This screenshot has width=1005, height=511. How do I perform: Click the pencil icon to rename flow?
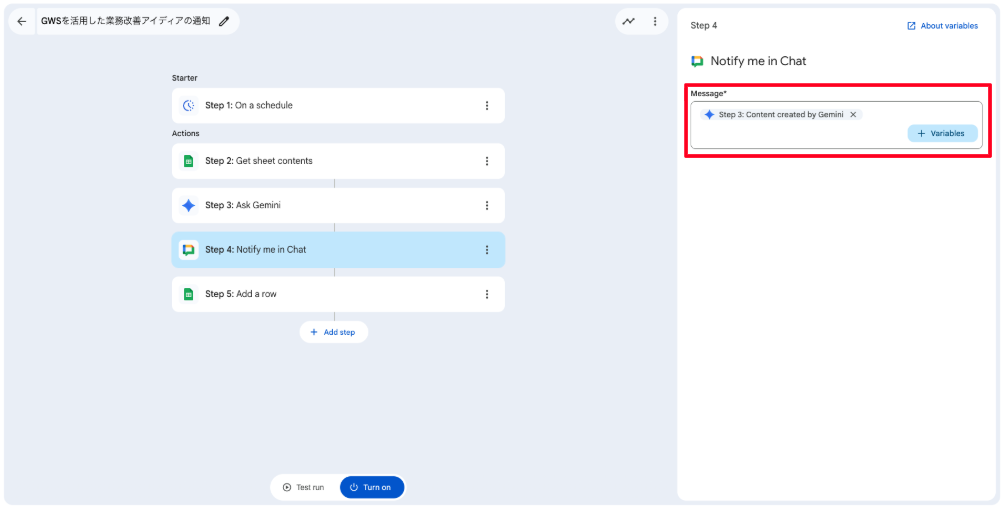(x=224, y=21)
